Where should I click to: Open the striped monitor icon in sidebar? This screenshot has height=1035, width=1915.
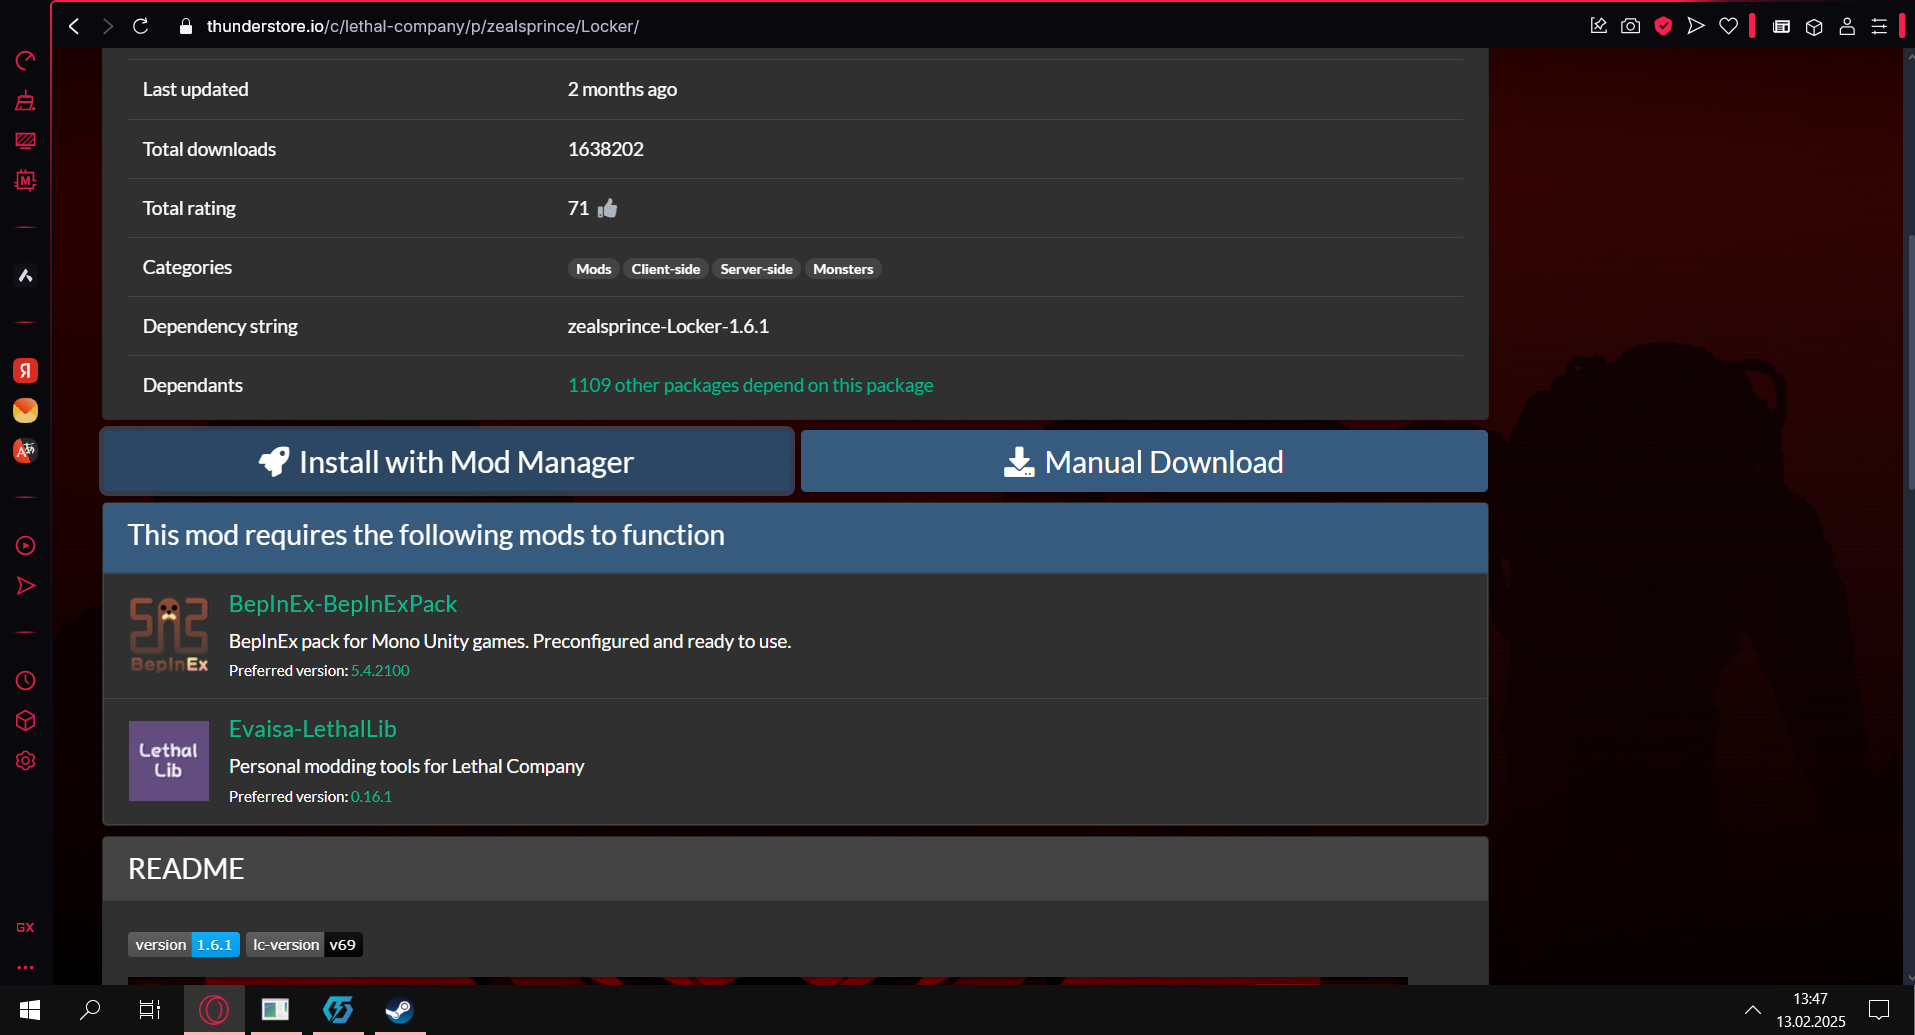(26, 141)
